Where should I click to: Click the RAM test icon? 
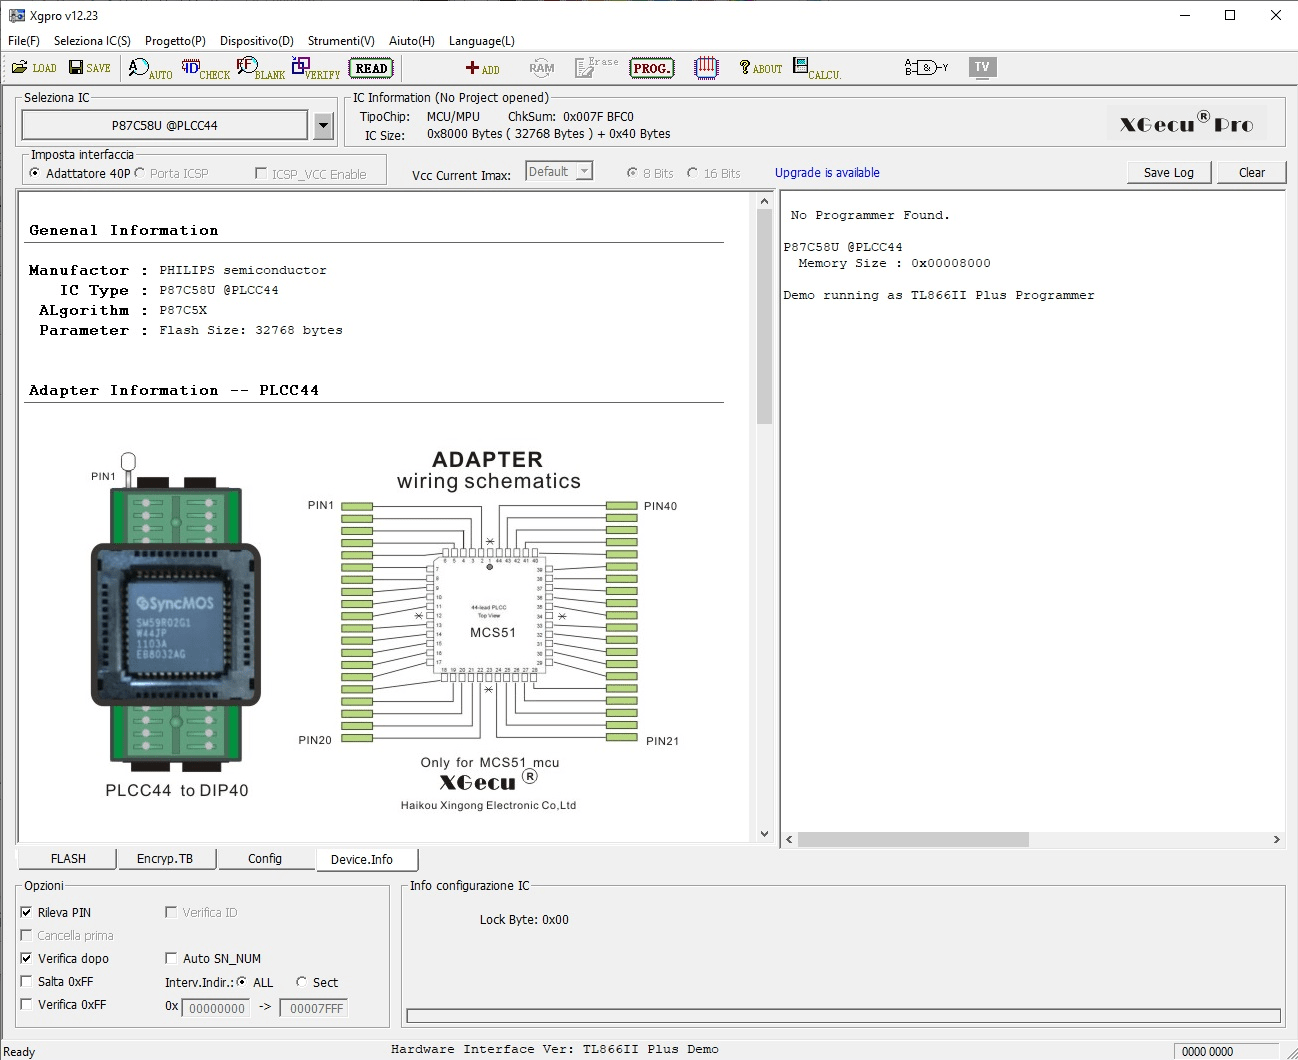coord(541,68)
